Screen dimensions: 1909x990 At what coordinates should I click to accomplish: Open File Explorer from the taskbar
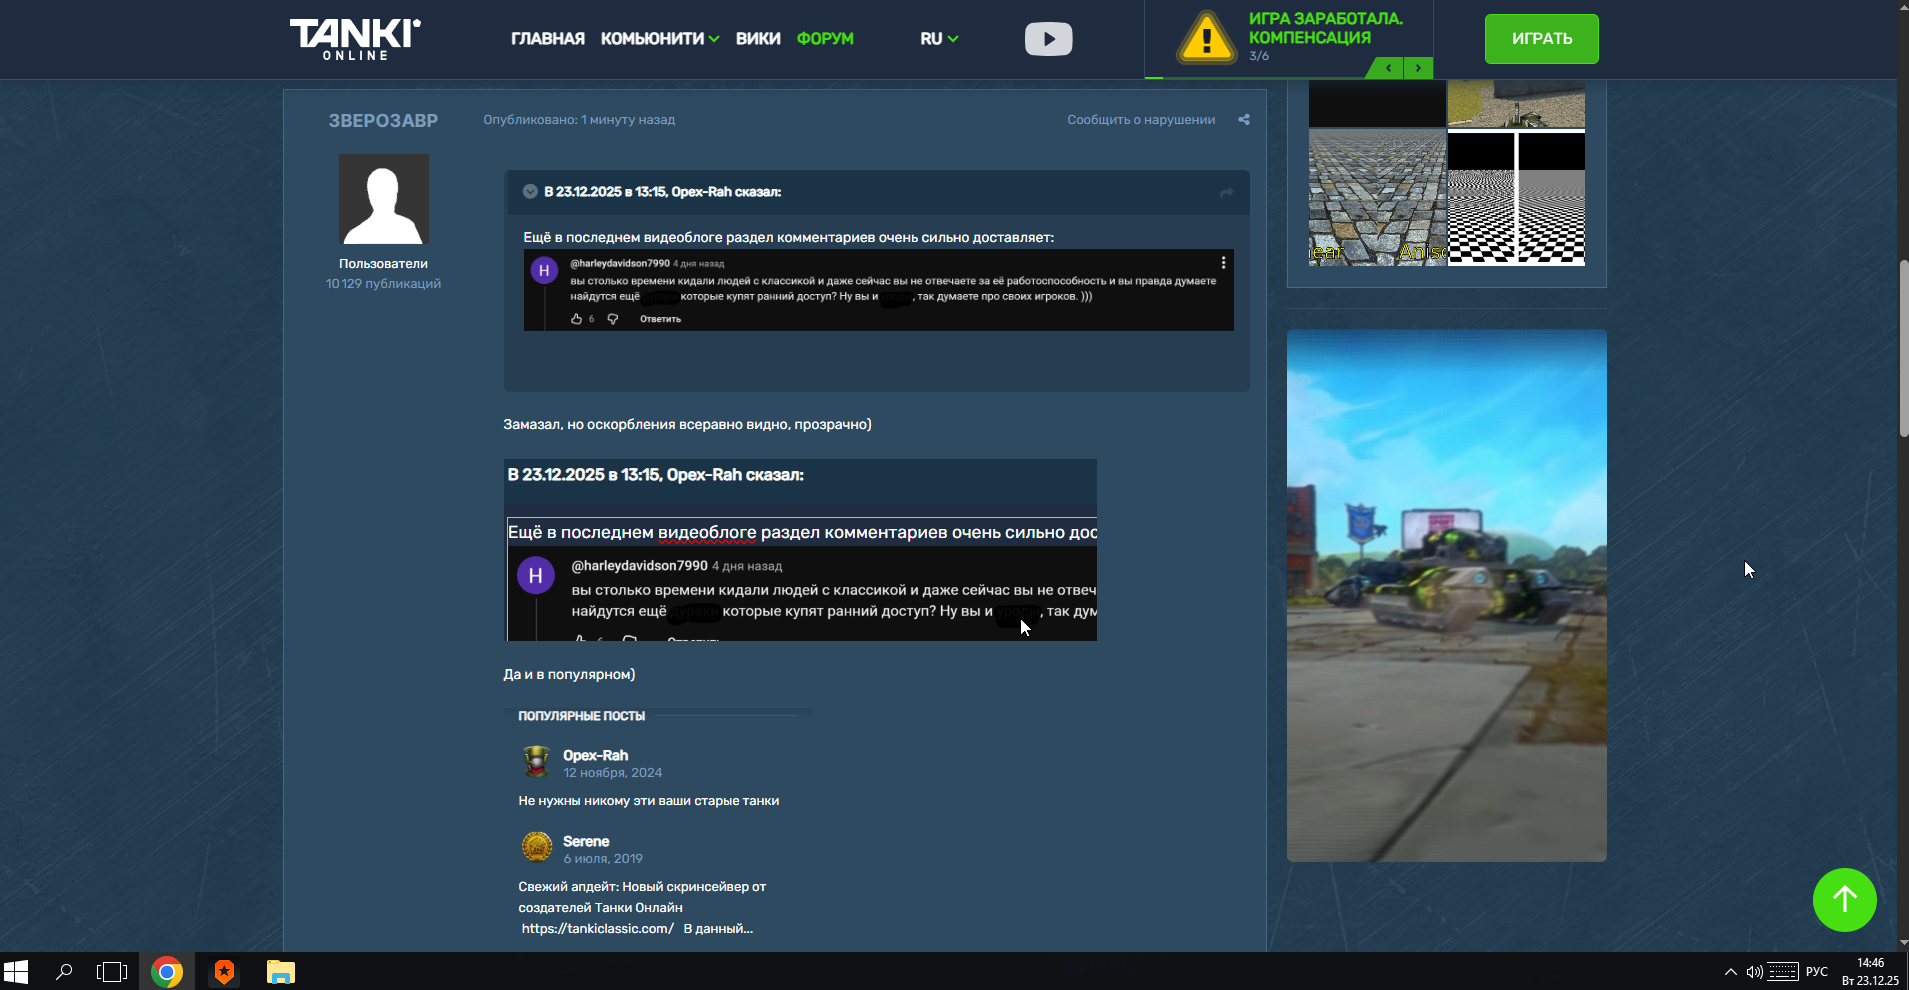[x=281, y=972]
